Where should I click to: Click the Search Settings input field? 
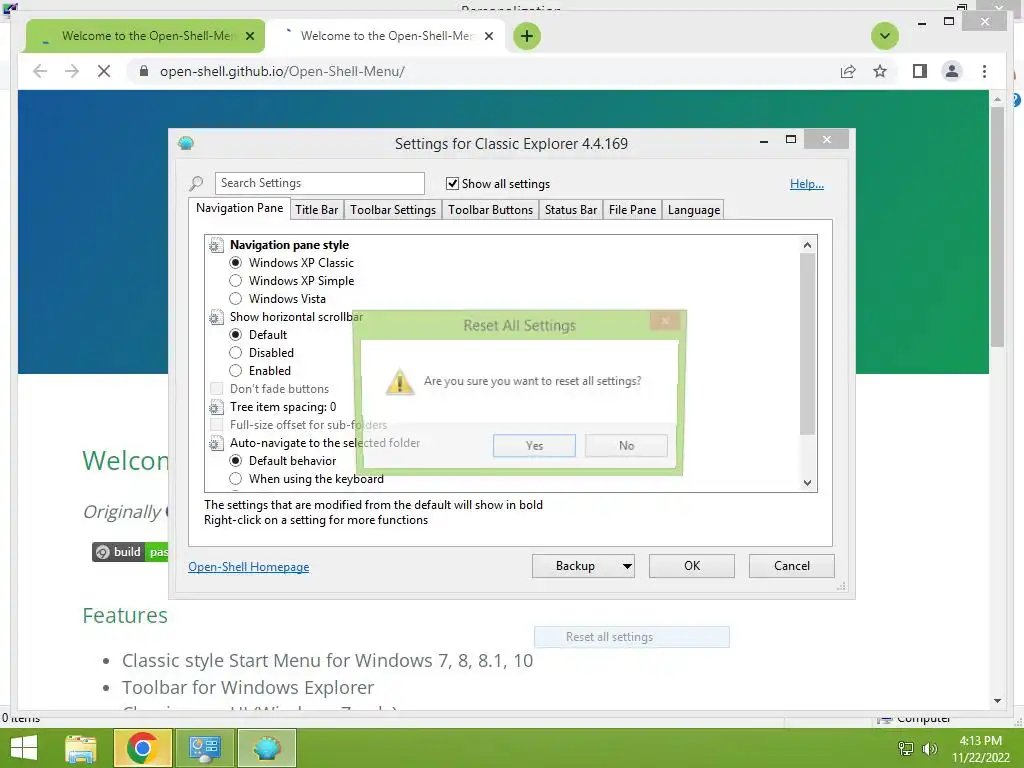pyautogui.click(x=319, y=184)
